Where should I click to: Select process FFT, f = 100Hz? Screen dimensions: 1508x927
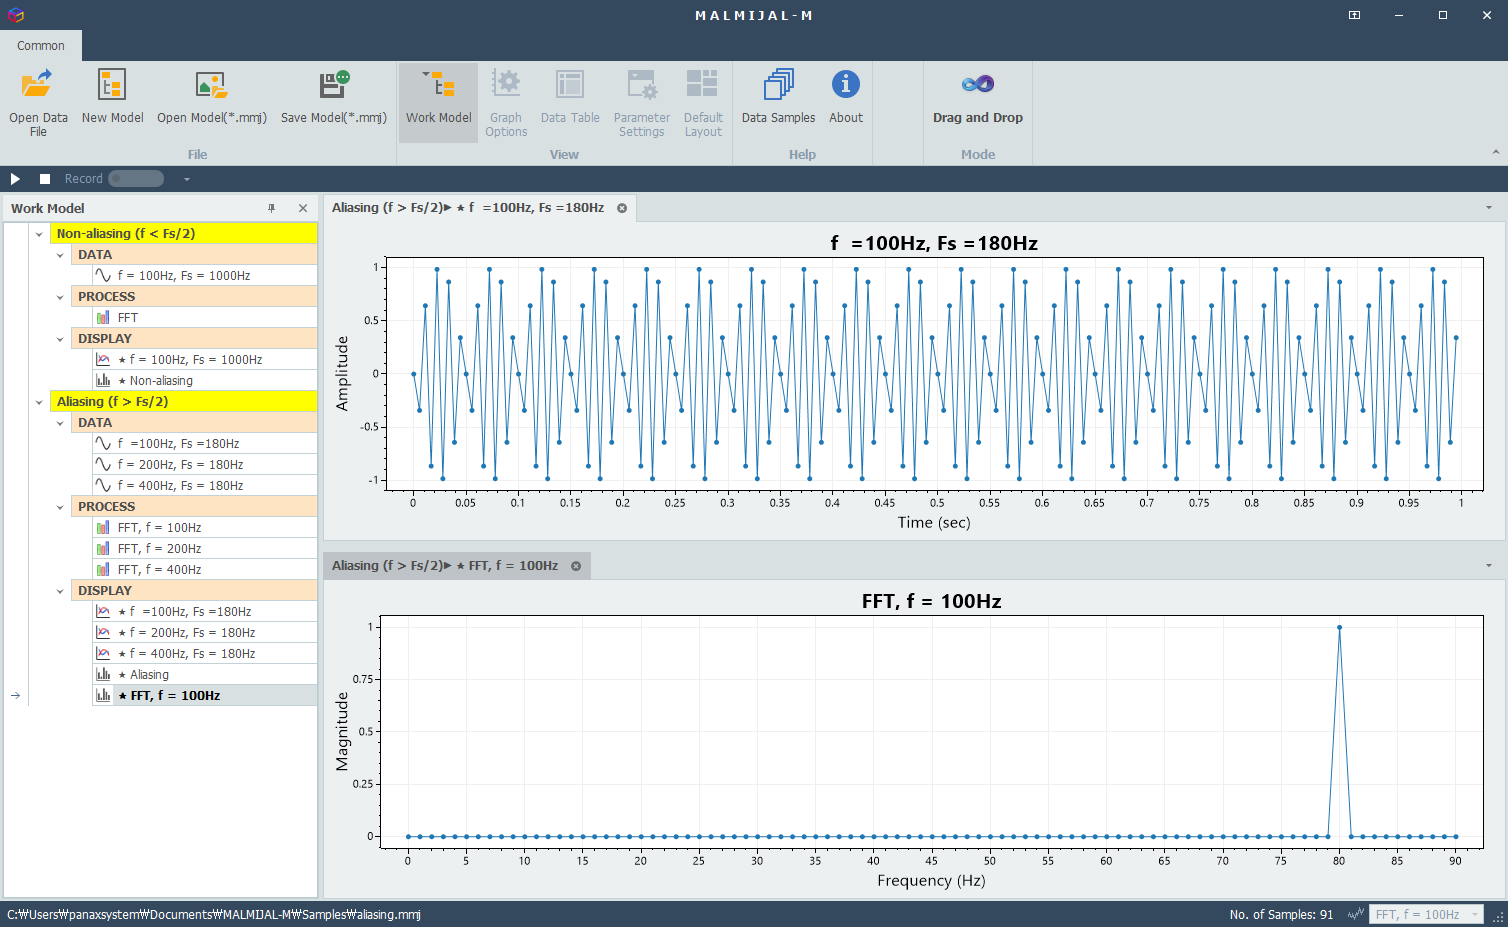[x=205, y=527]
